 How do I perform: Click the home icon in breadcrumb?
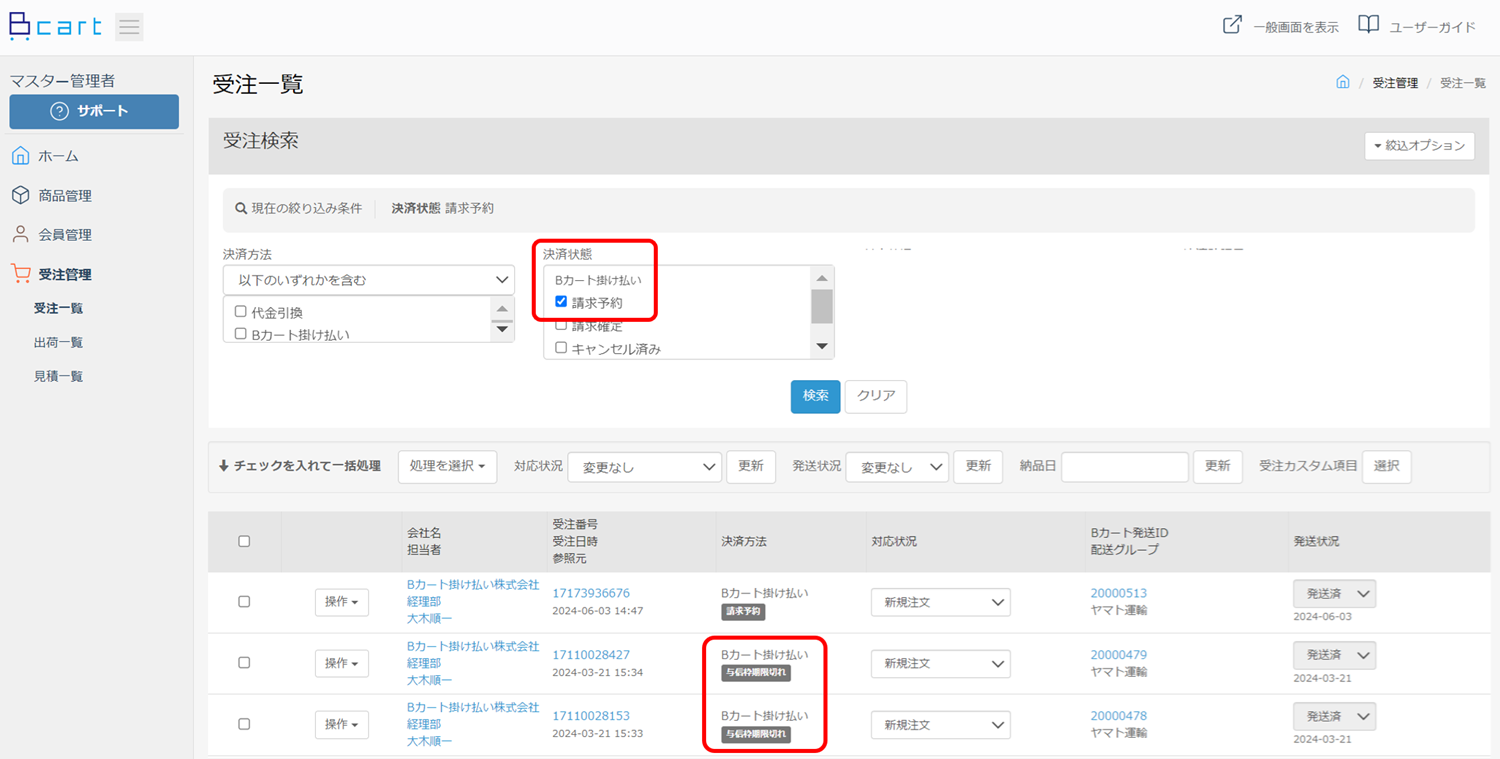coord(1343,82)
